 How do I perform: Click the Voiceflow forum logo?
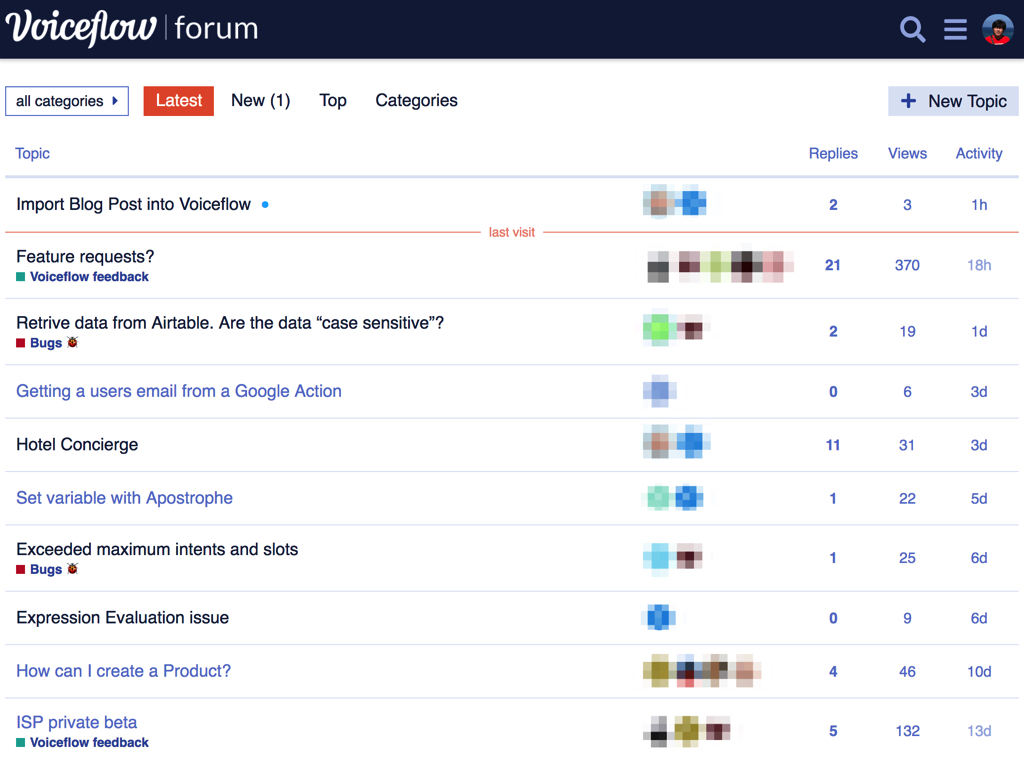[132, 28]
